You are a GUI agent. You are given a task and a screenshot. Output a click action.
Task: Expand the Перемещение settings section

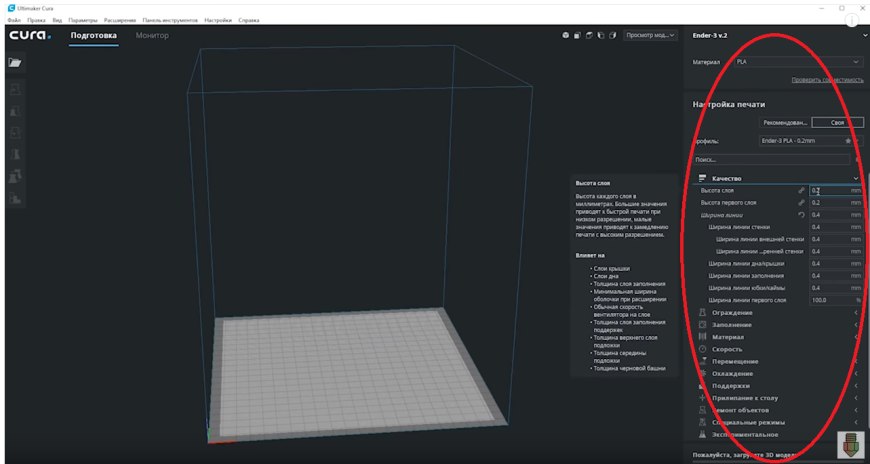777,361
